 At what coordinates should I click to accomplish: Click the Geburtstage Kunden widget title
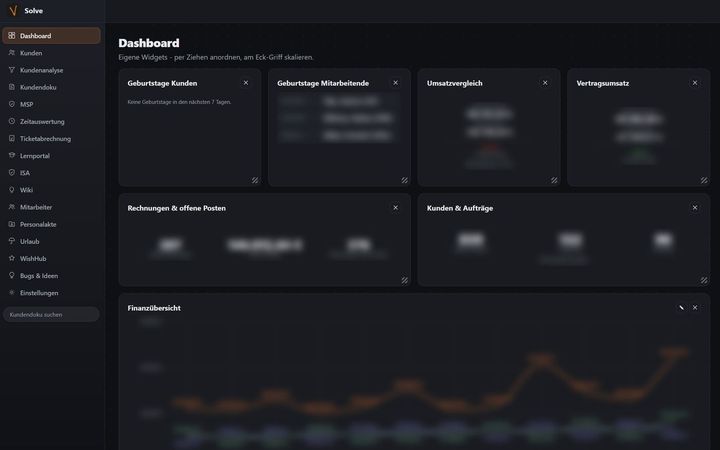[163, 83]
